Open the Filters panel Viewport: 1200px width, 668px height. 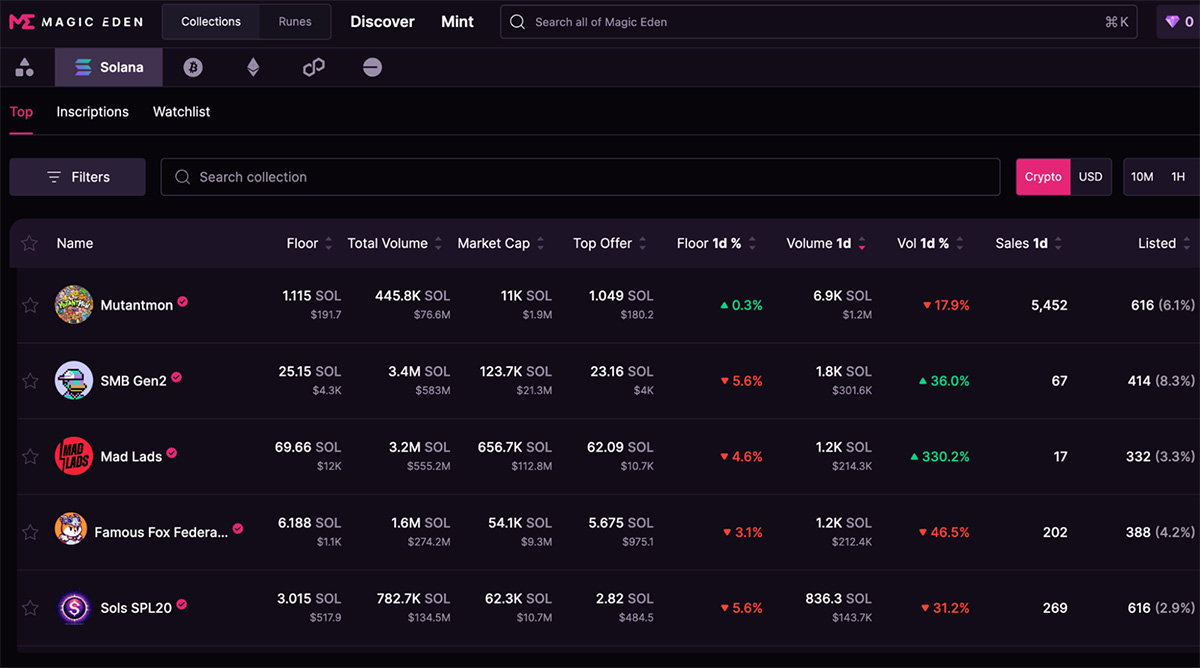[78, 177]
